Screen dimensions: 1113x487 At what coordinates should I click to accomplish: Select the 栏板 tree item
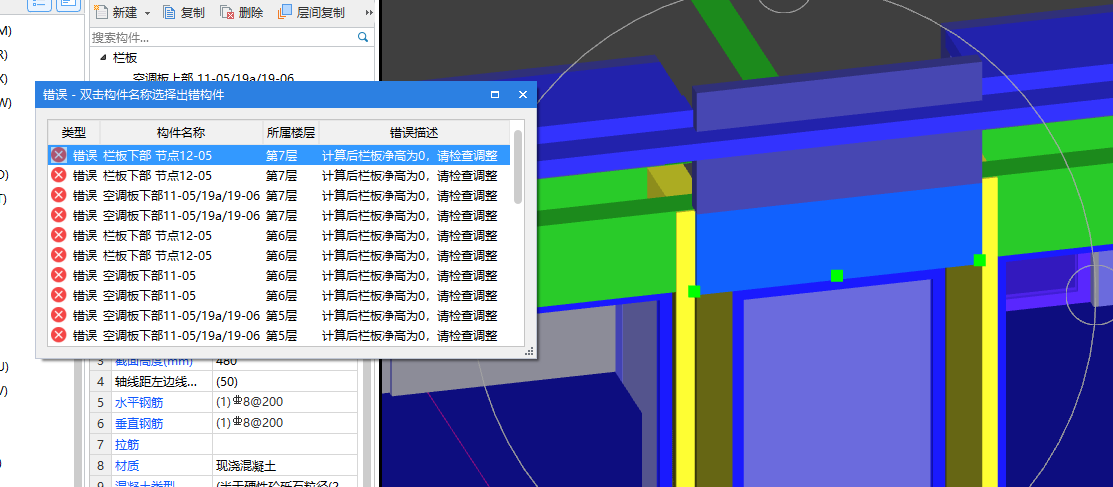click(125, 58)
